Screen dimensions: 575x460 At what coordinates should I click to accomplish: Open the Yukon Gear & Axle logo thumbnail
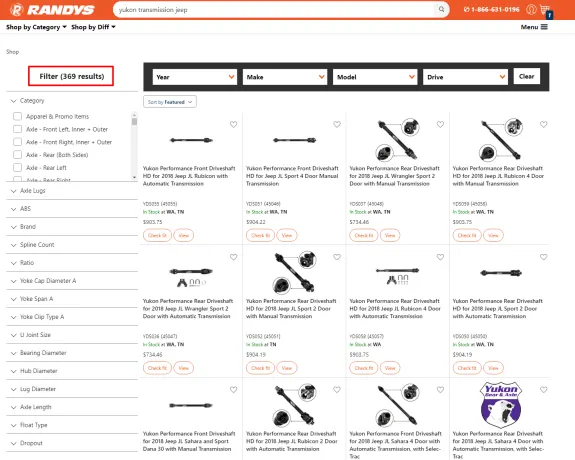[x=501, y=405]
